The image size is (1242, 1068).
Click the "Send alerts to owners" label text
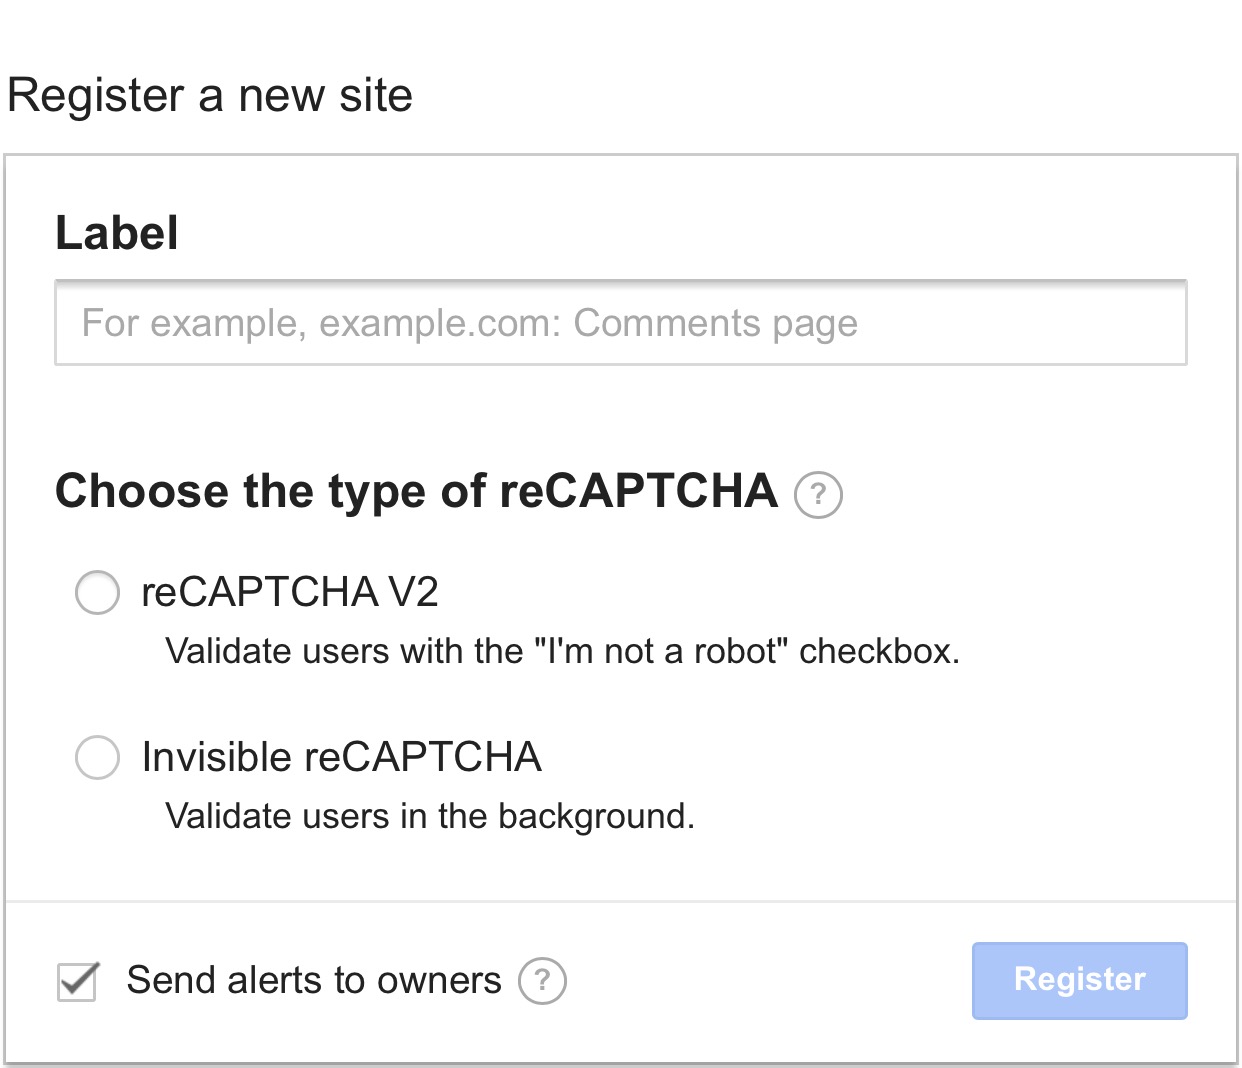[314, 980]
